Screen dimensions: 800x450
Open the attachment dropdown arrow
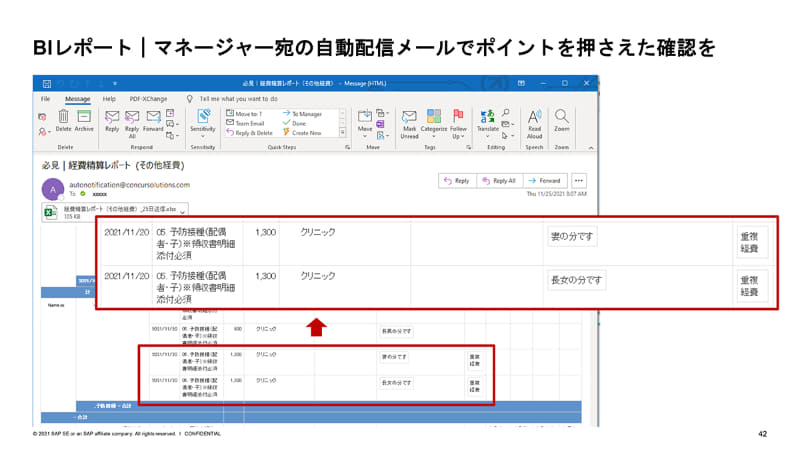(x=183, y=212)
